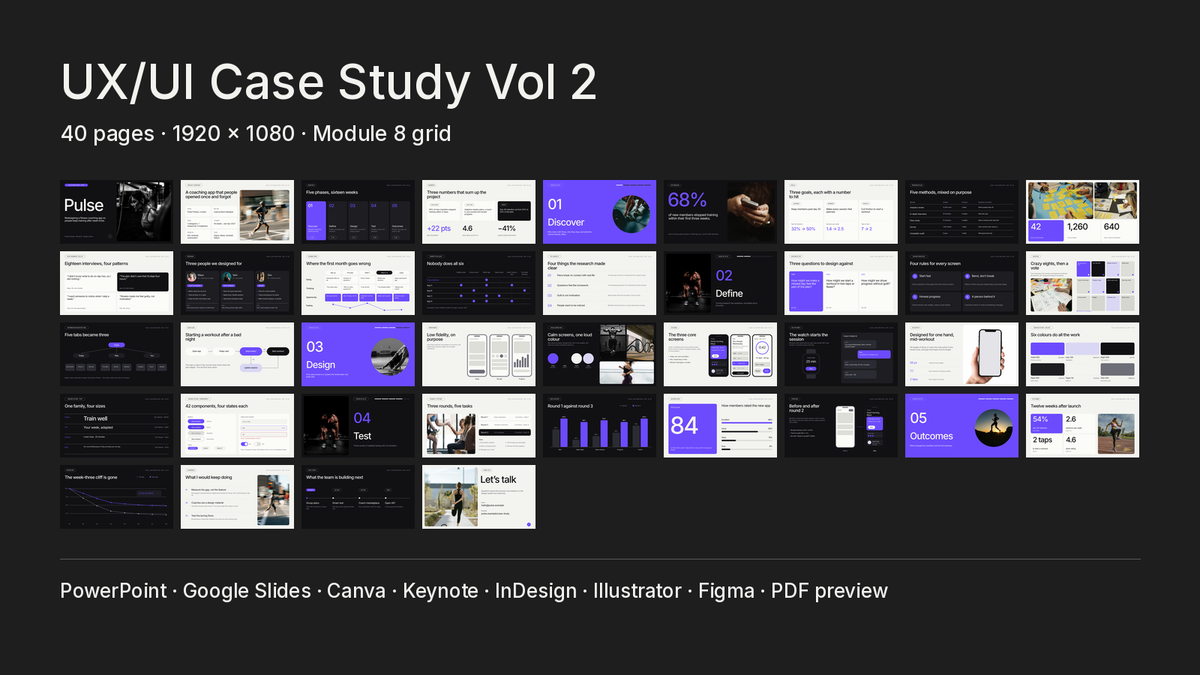Select the '01 Discover' section slide
1200x675 pixels.
(x=600, y=212)
